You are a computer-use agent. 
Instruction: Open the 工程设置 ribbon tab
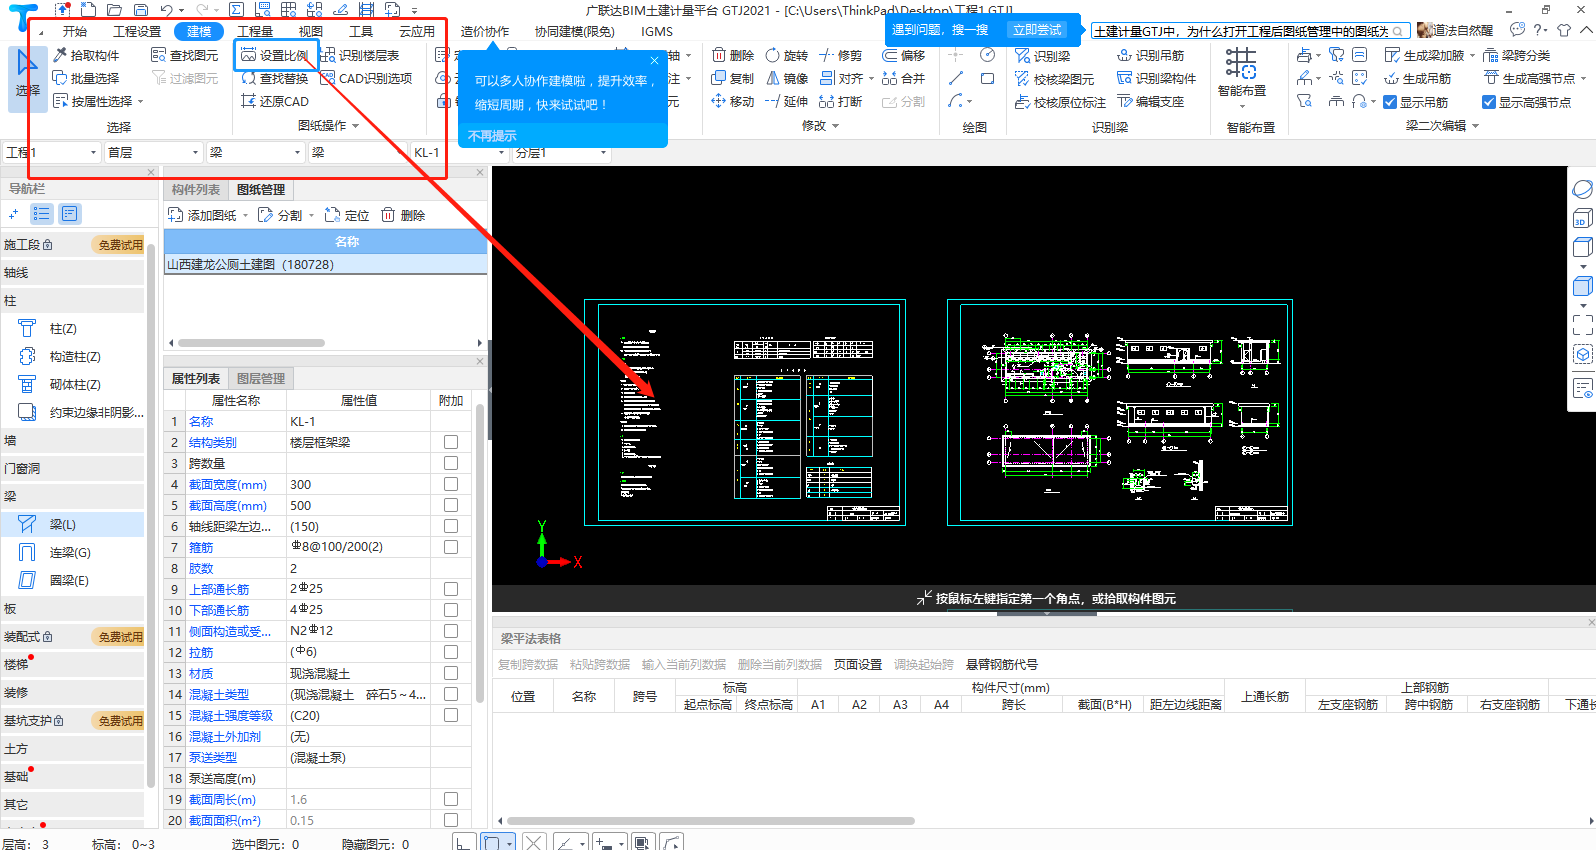pyautogui.click(x=137, y=31)
